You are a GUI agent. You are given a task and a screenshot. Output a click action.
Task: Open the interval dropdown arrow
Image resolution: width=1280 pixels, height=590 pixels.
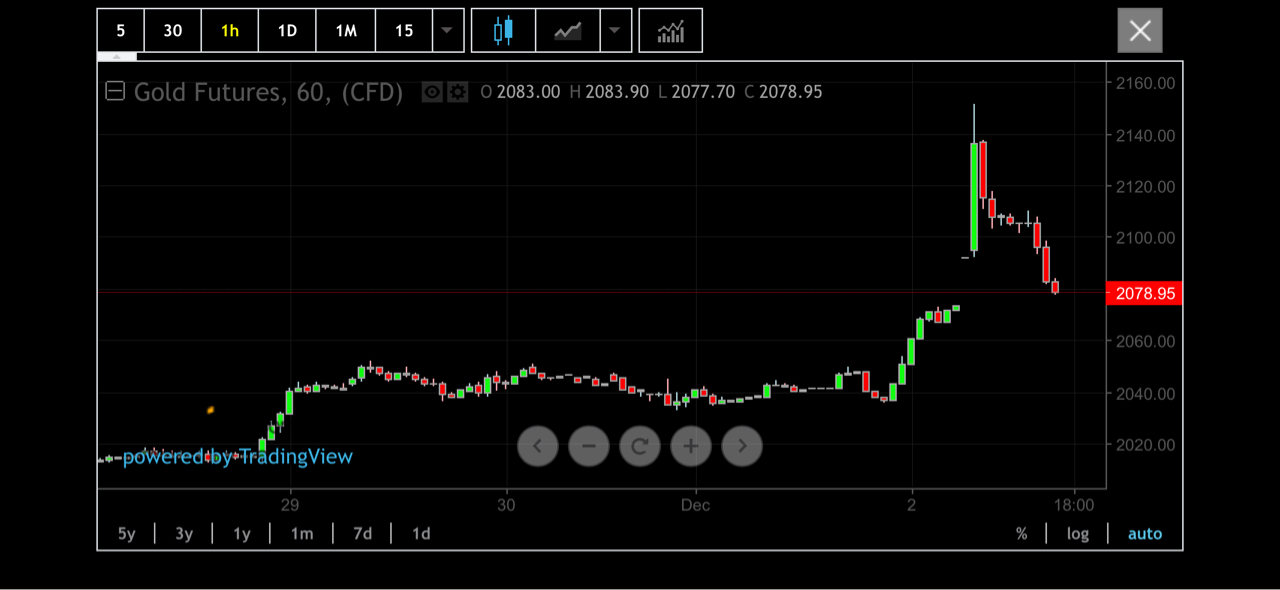click(x=448, y=30)
